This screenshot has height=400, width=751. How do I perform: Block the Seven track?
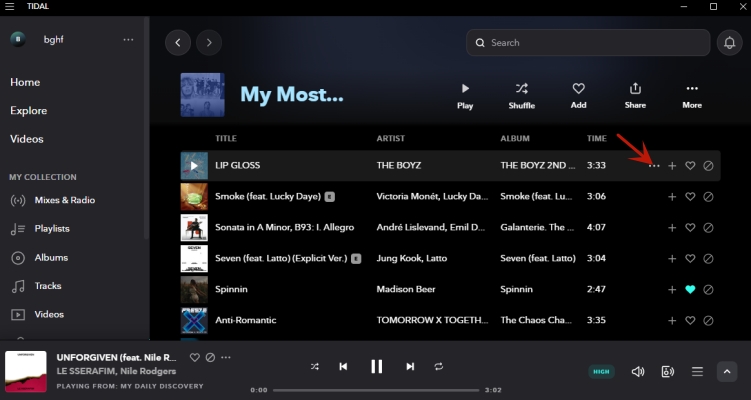[708, 259]
